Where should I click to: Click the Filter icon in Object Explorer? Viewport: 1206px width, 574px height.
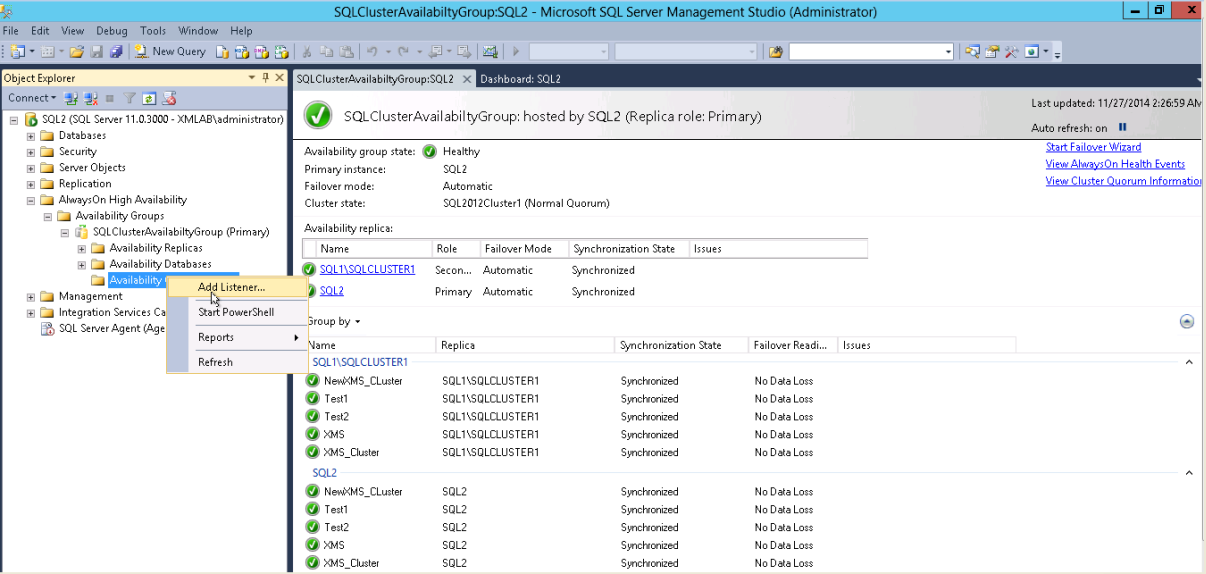[129, 98]
